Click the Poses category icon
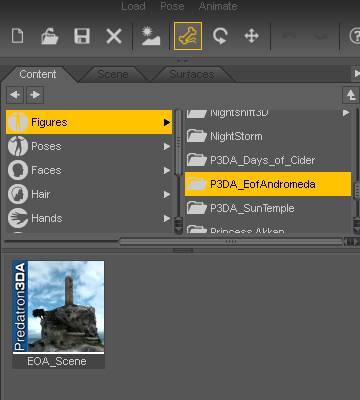This screenshot has width=360, height=400. pyautogui.click(x=18, y=146)
